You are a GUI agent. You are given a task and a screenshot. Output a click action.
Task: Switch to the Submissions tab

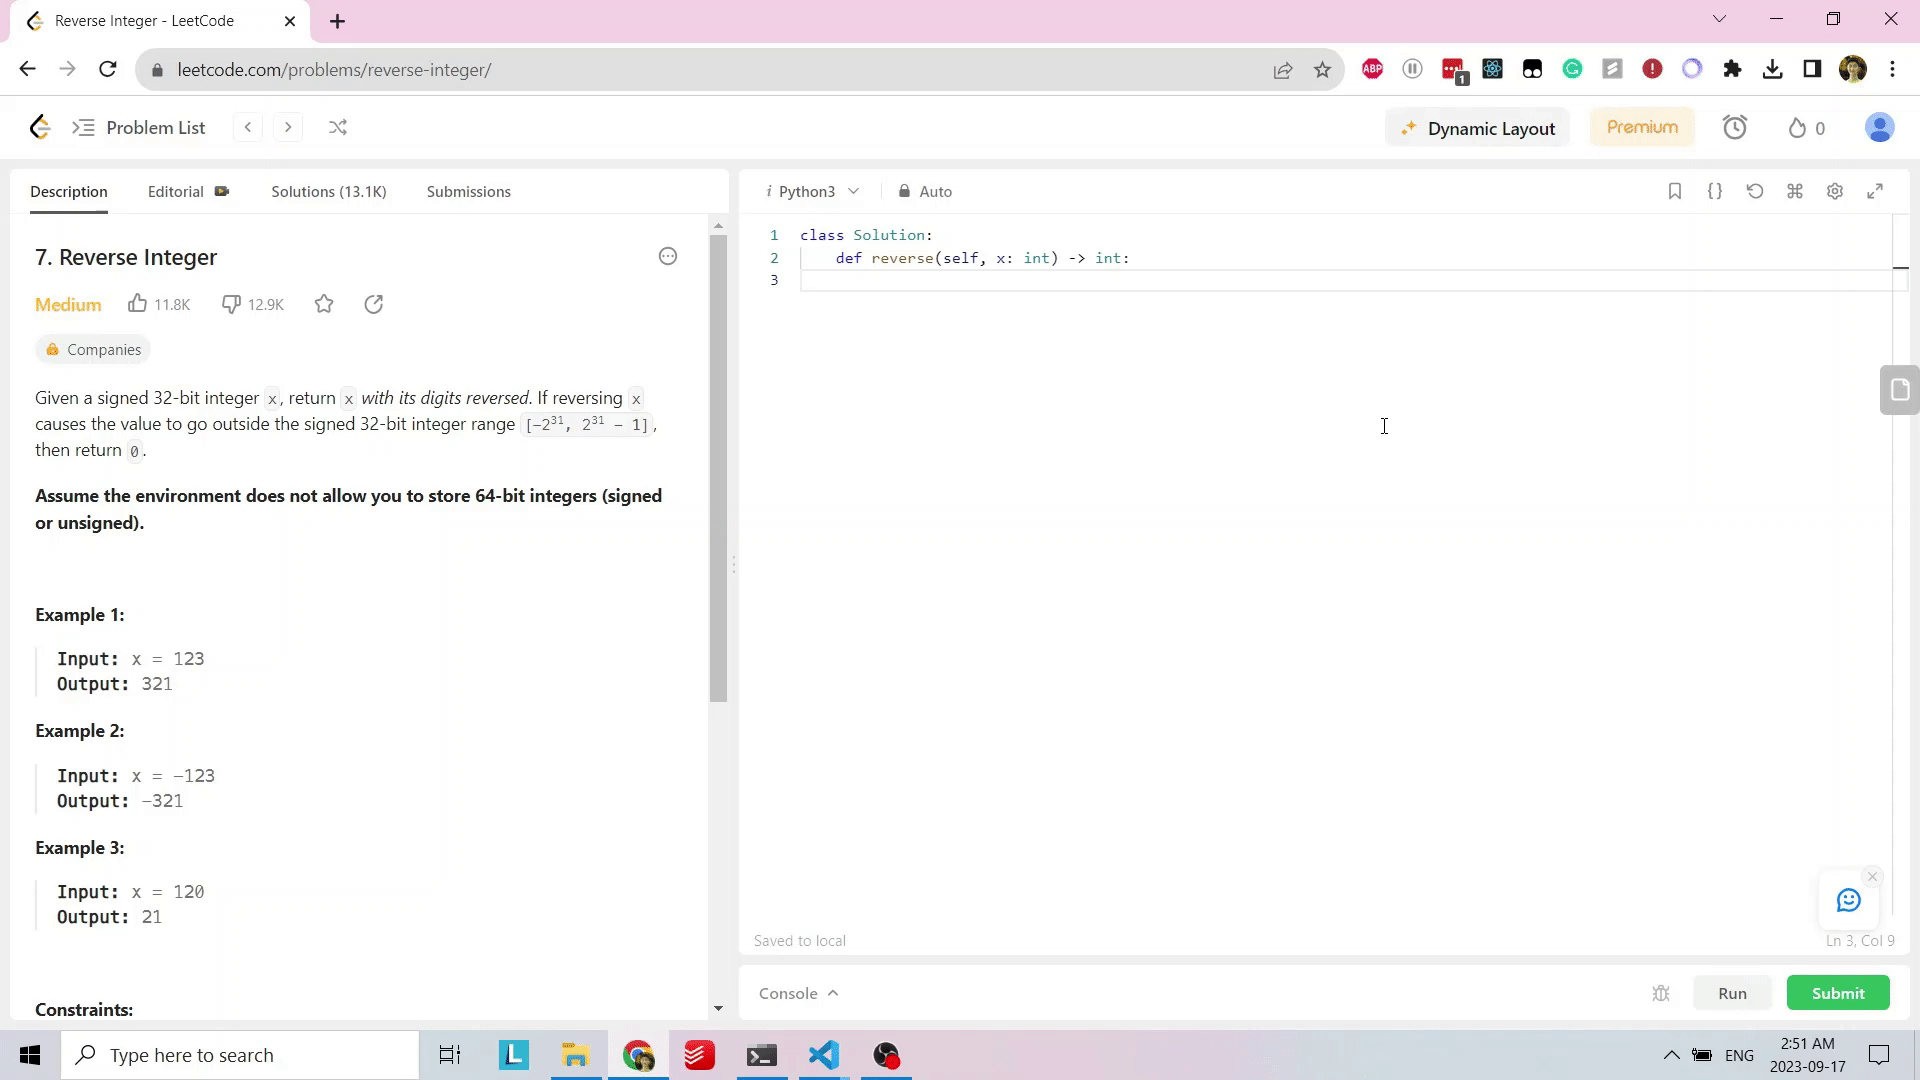pos(468,191)
